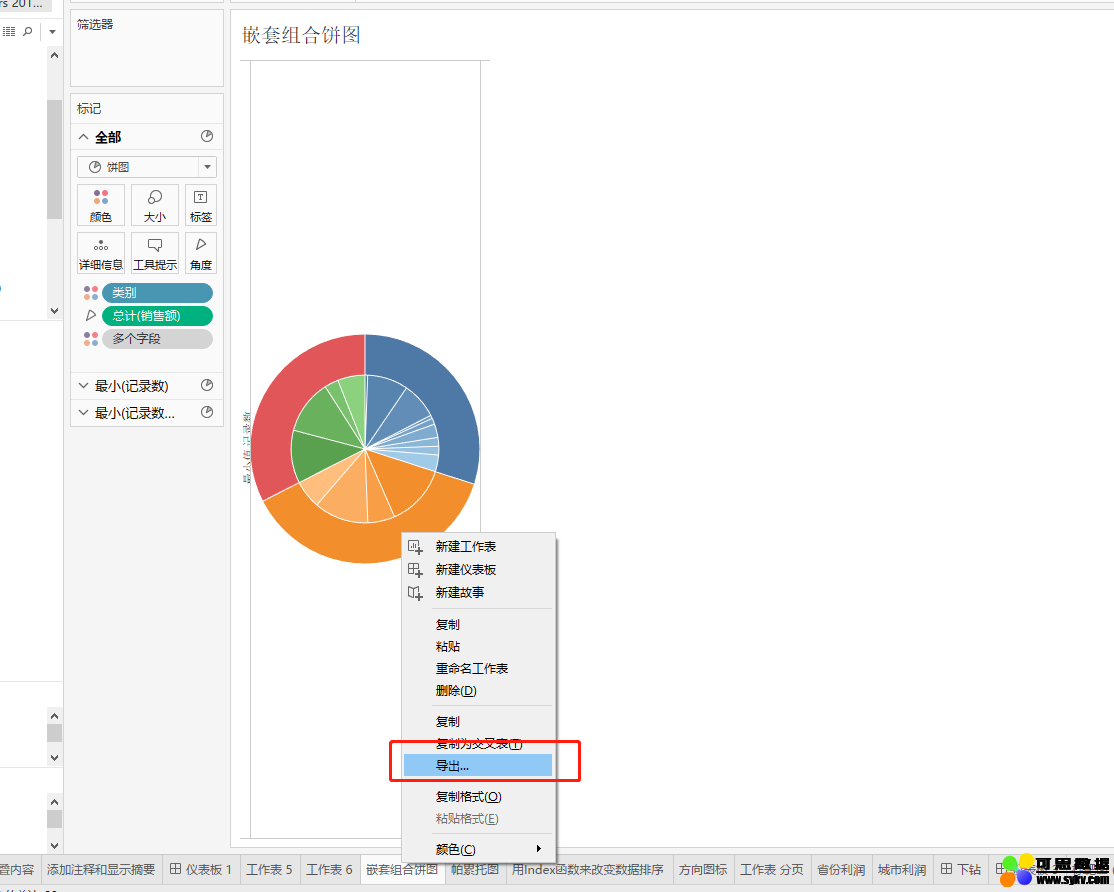Open the 颜色 color marks card
The width and height of the screenshot is (1114, 892).
[x=101, y=205]
